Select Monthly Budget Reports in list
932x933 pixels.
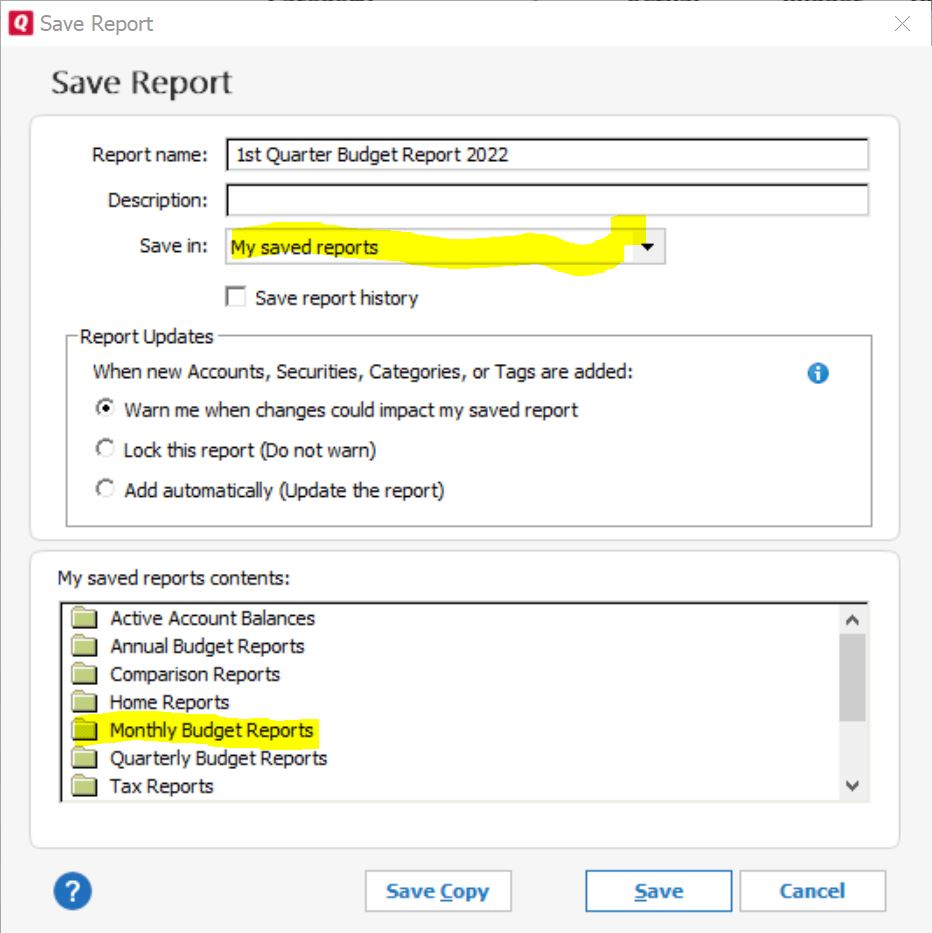click(211, 730)
